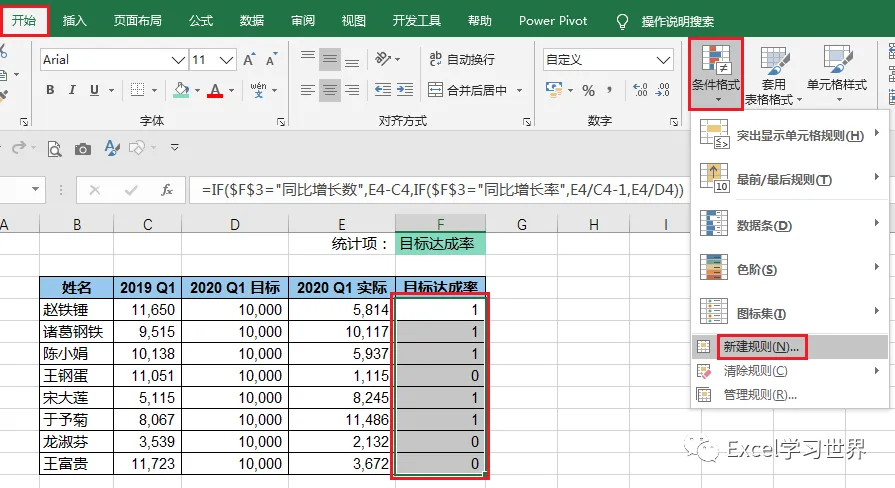
Task: Click the text orientation icon
Action: pyautogui.click(x=383, y=59)
